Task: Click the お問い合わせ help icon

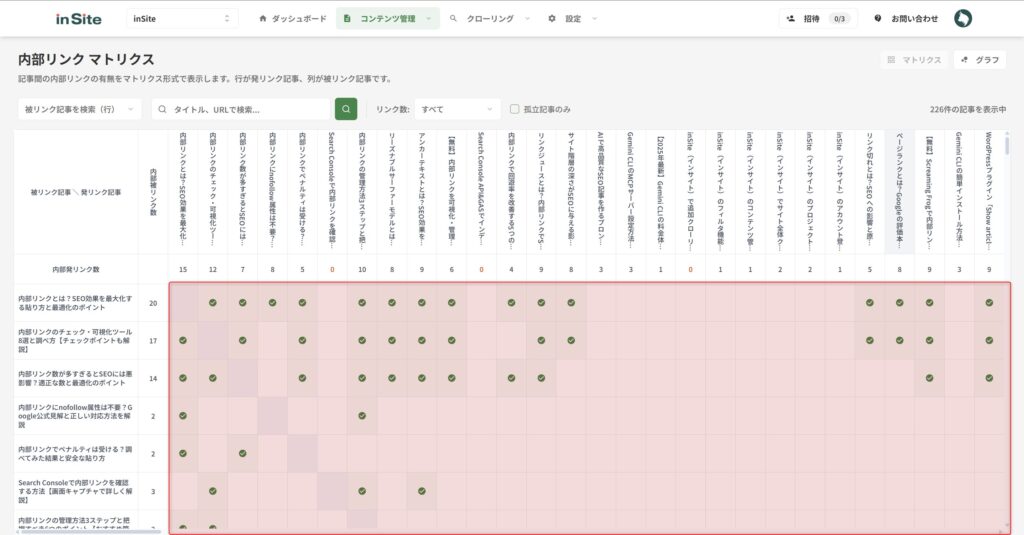Action: tap(878, 18)
